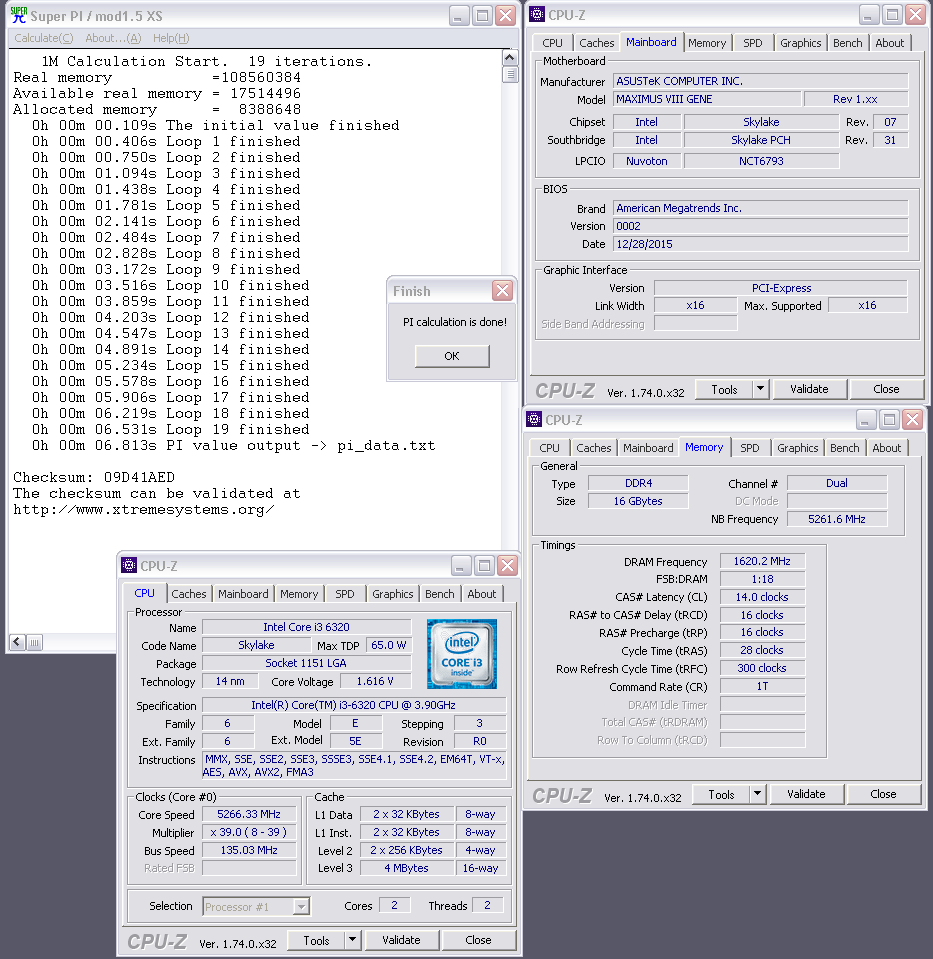Minimize the CPU-Z Memory window
This screenshot has height=959, width=933.
(866, 420)
